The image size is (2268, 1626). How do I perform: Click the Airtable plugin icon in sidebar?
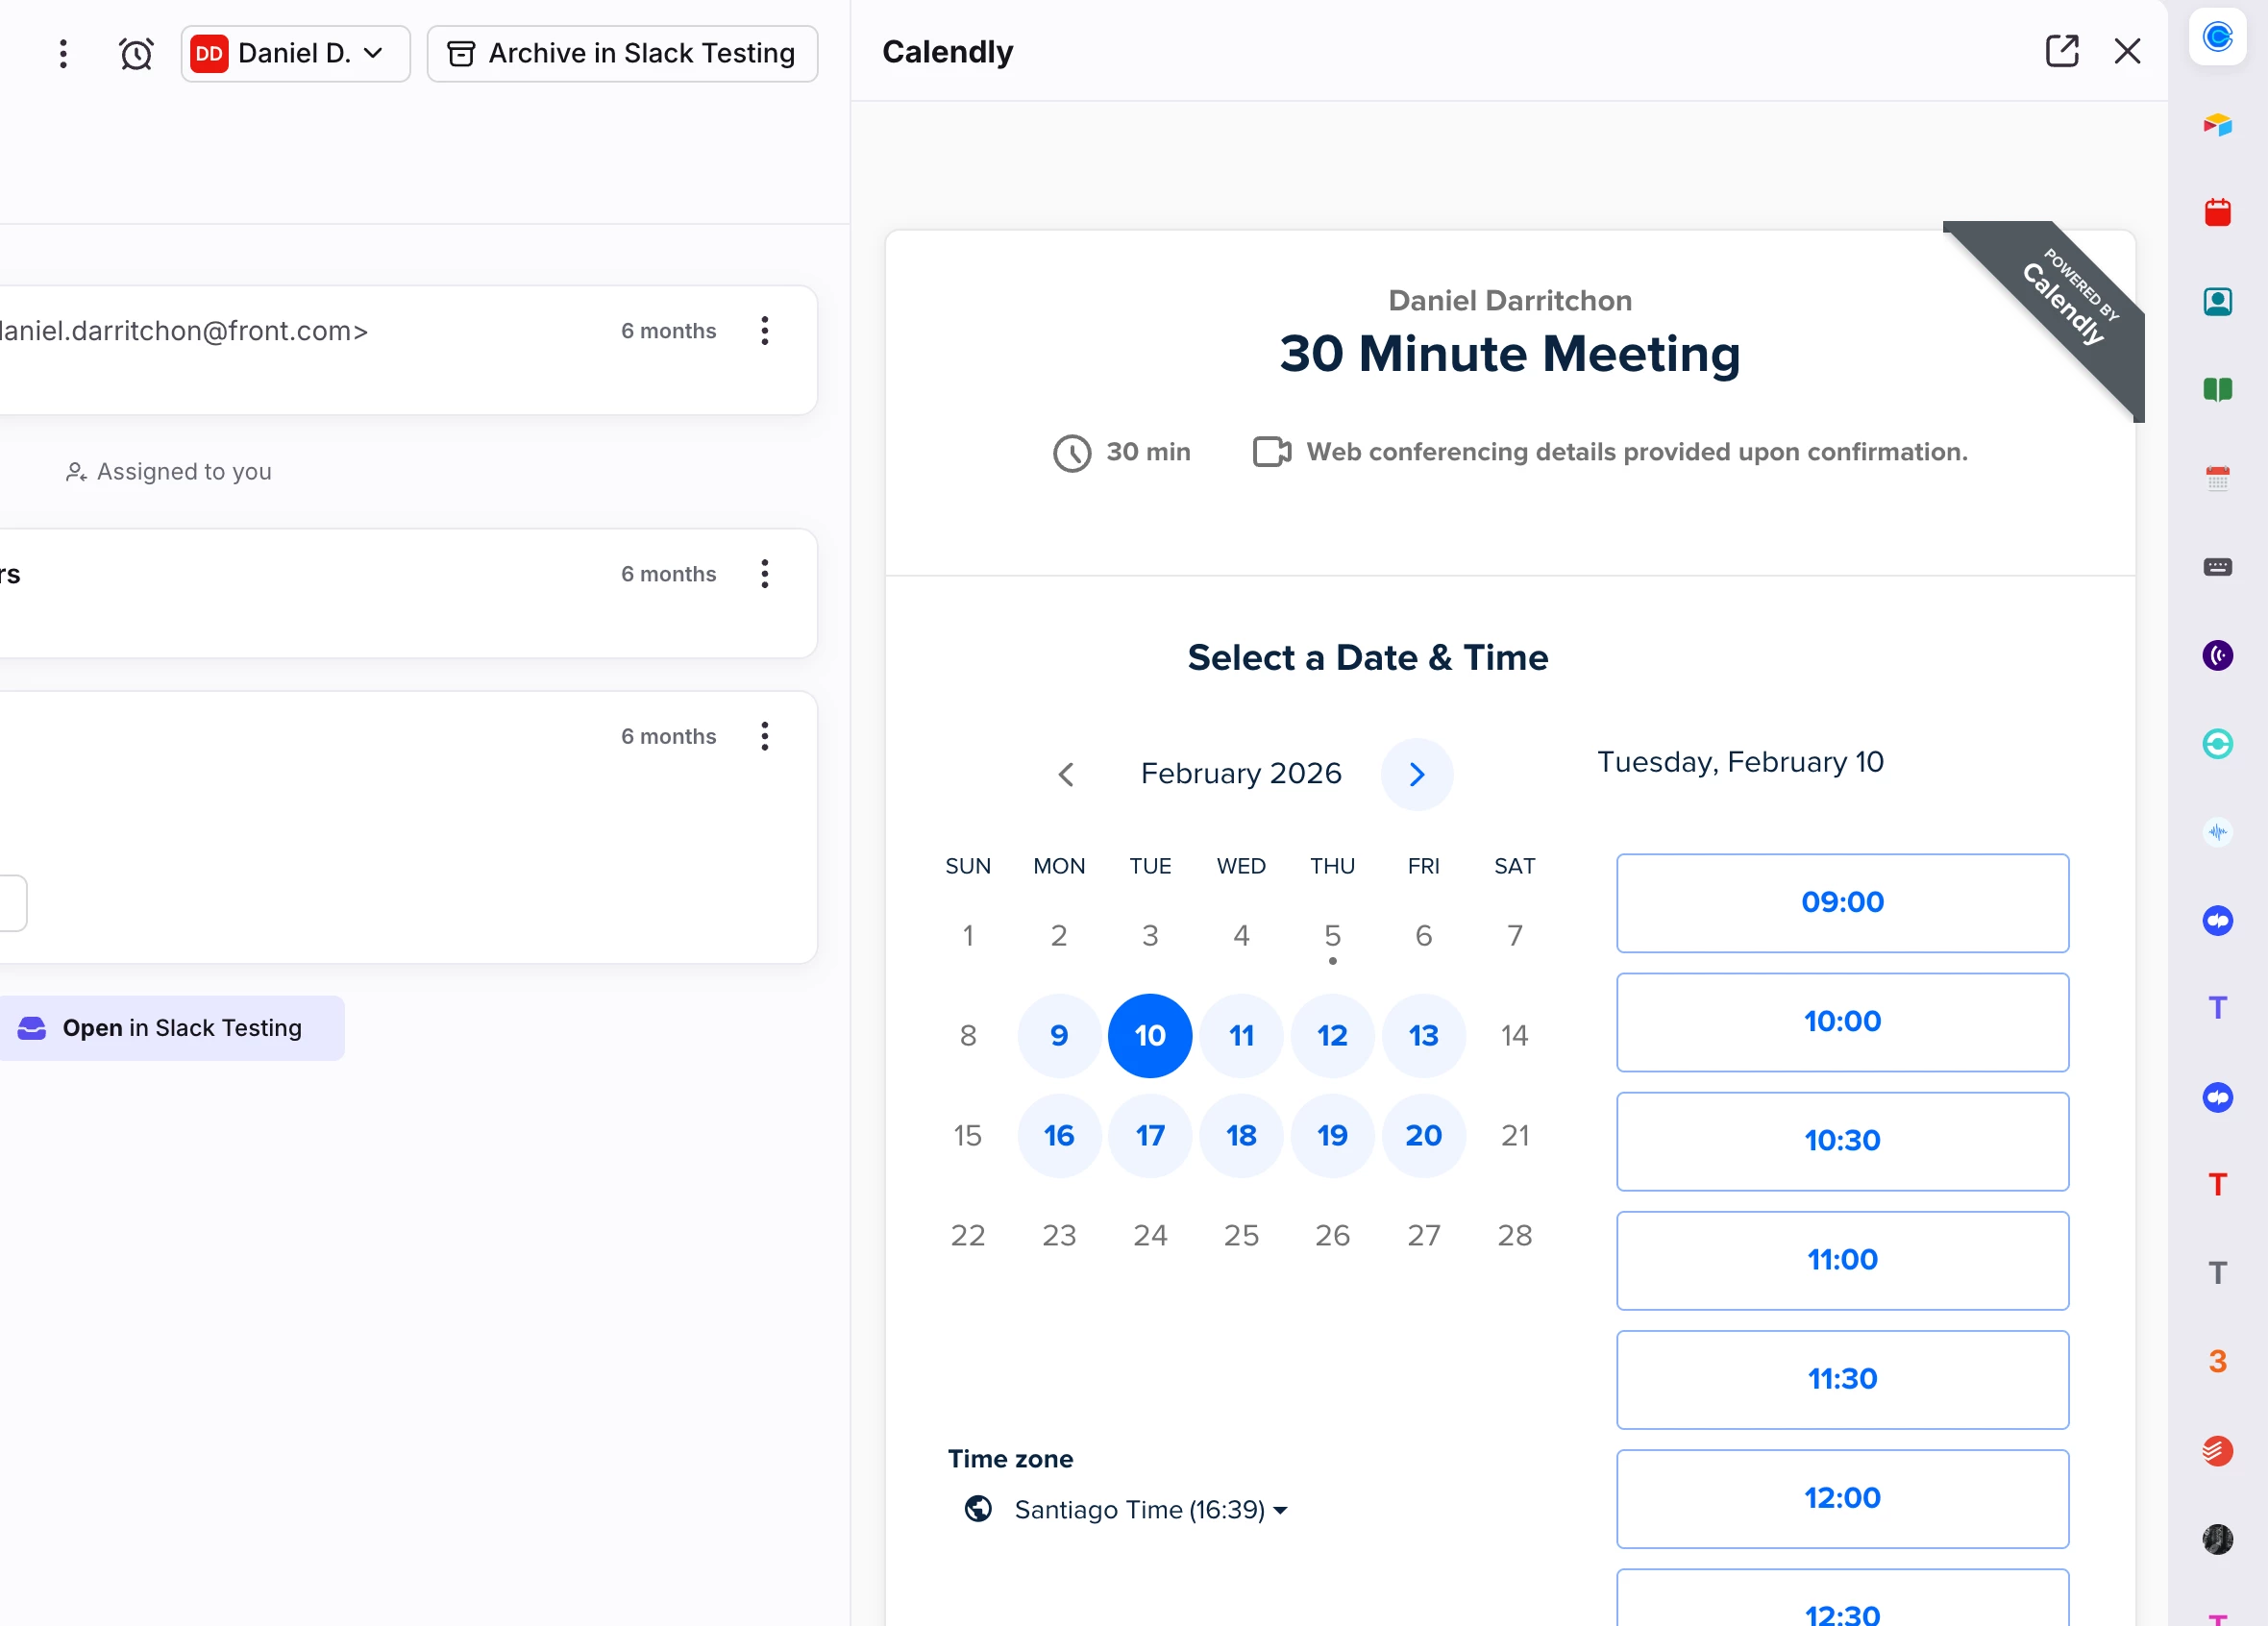[x=2217, y=124]
